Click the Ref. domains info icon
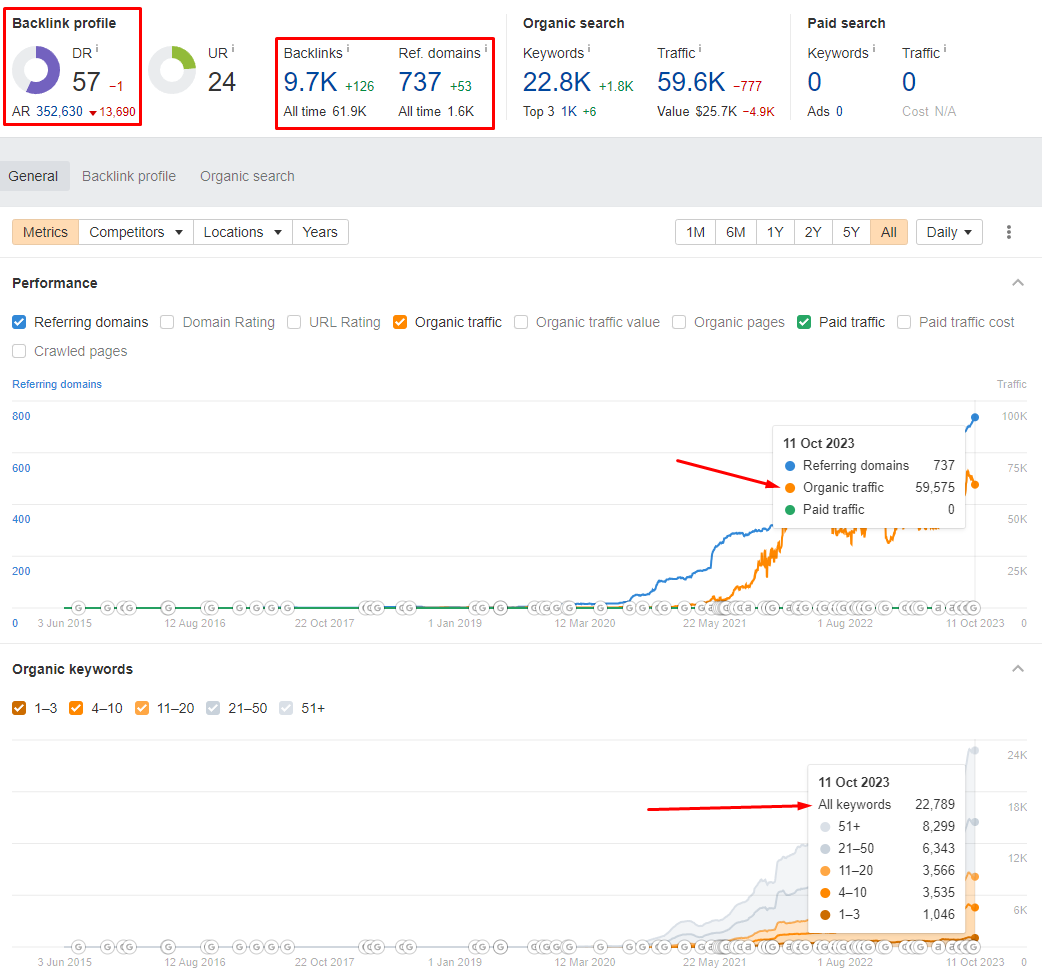The image size is (1042, 980). click(x=486, y=49)
